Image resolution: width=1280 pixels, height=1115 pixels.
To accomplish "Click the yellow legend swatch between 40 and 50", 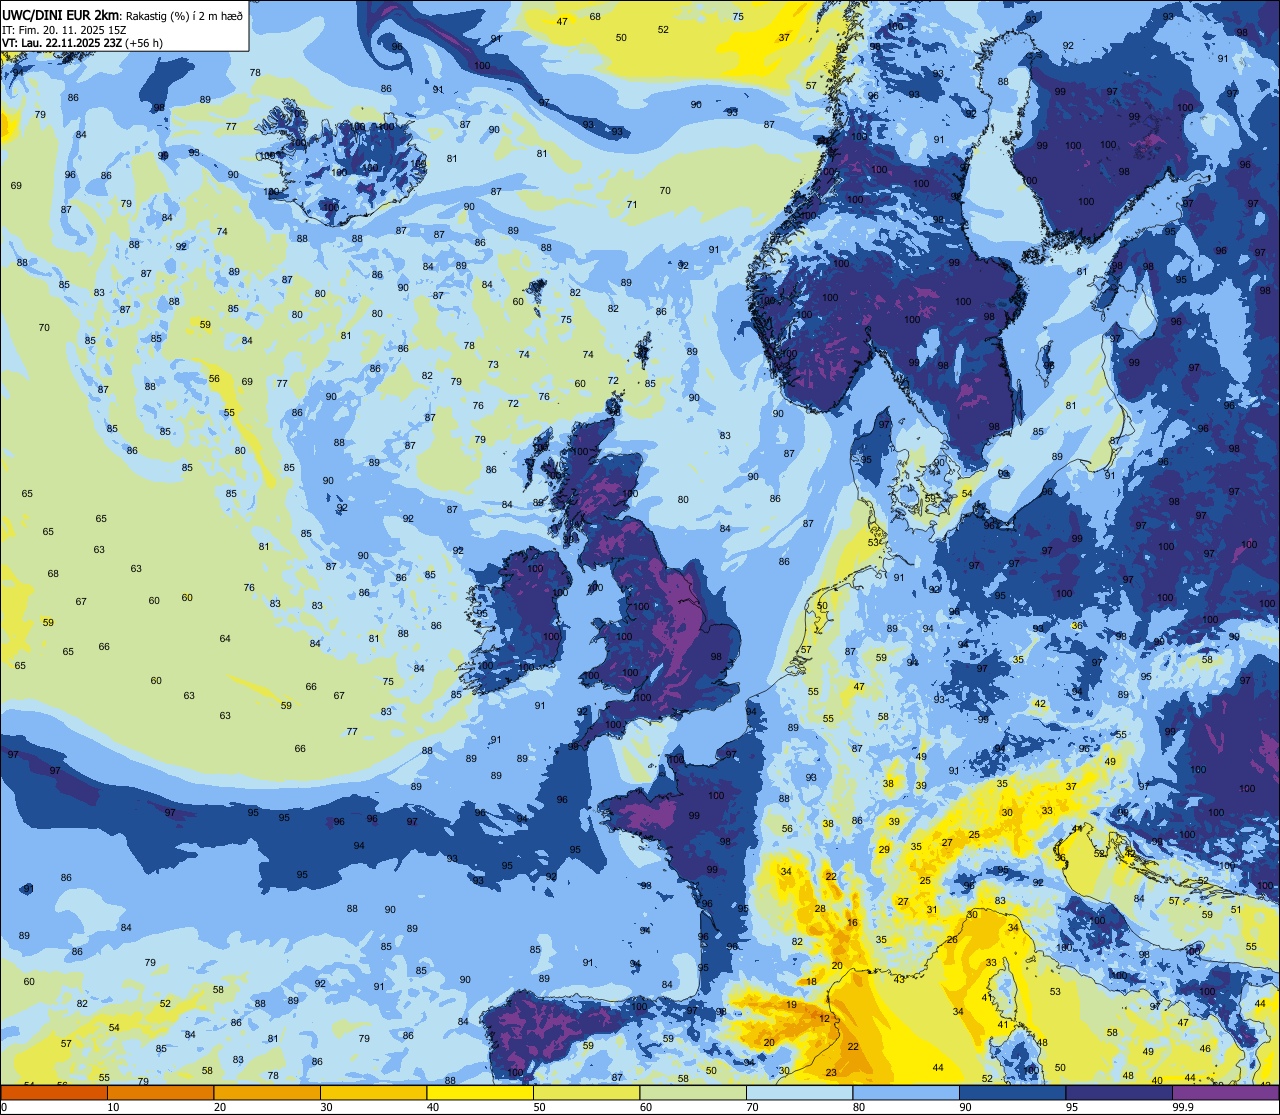I will pyautogui.click(x=480, y=1092).
